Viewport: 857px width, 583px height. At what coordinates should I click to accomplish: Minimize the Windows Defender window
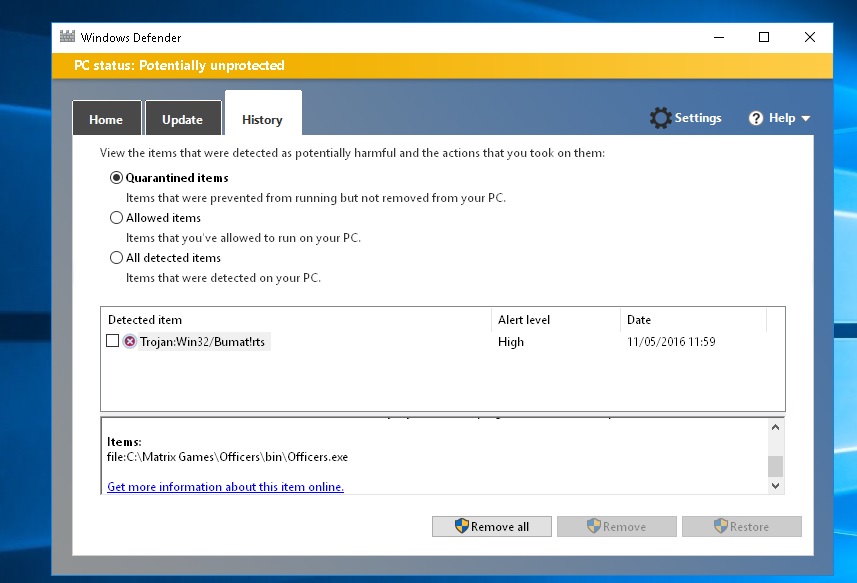(719, 37)
